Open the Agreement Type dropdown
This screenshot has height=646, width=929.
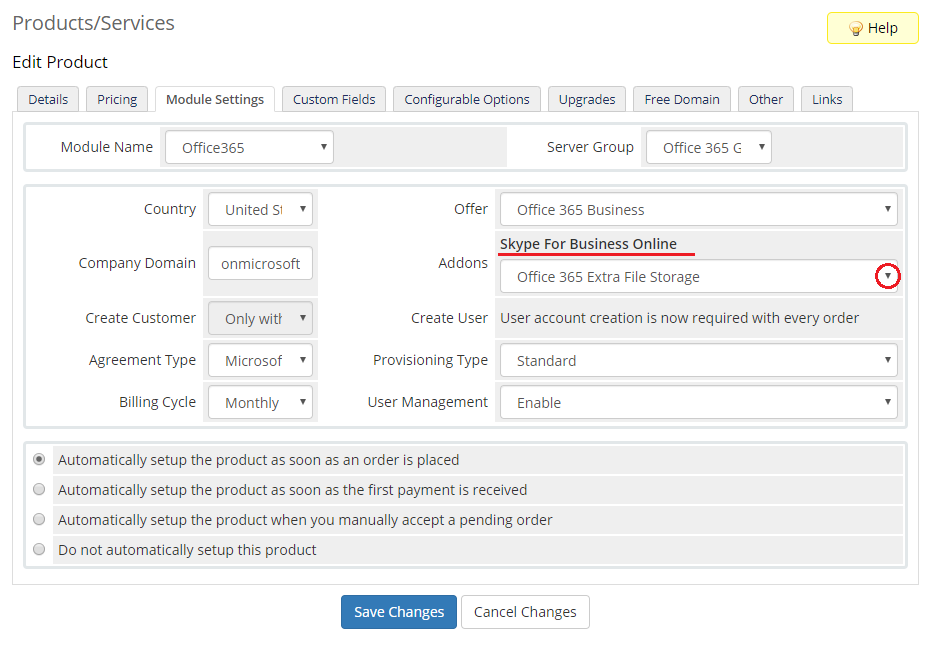point(260,360)
